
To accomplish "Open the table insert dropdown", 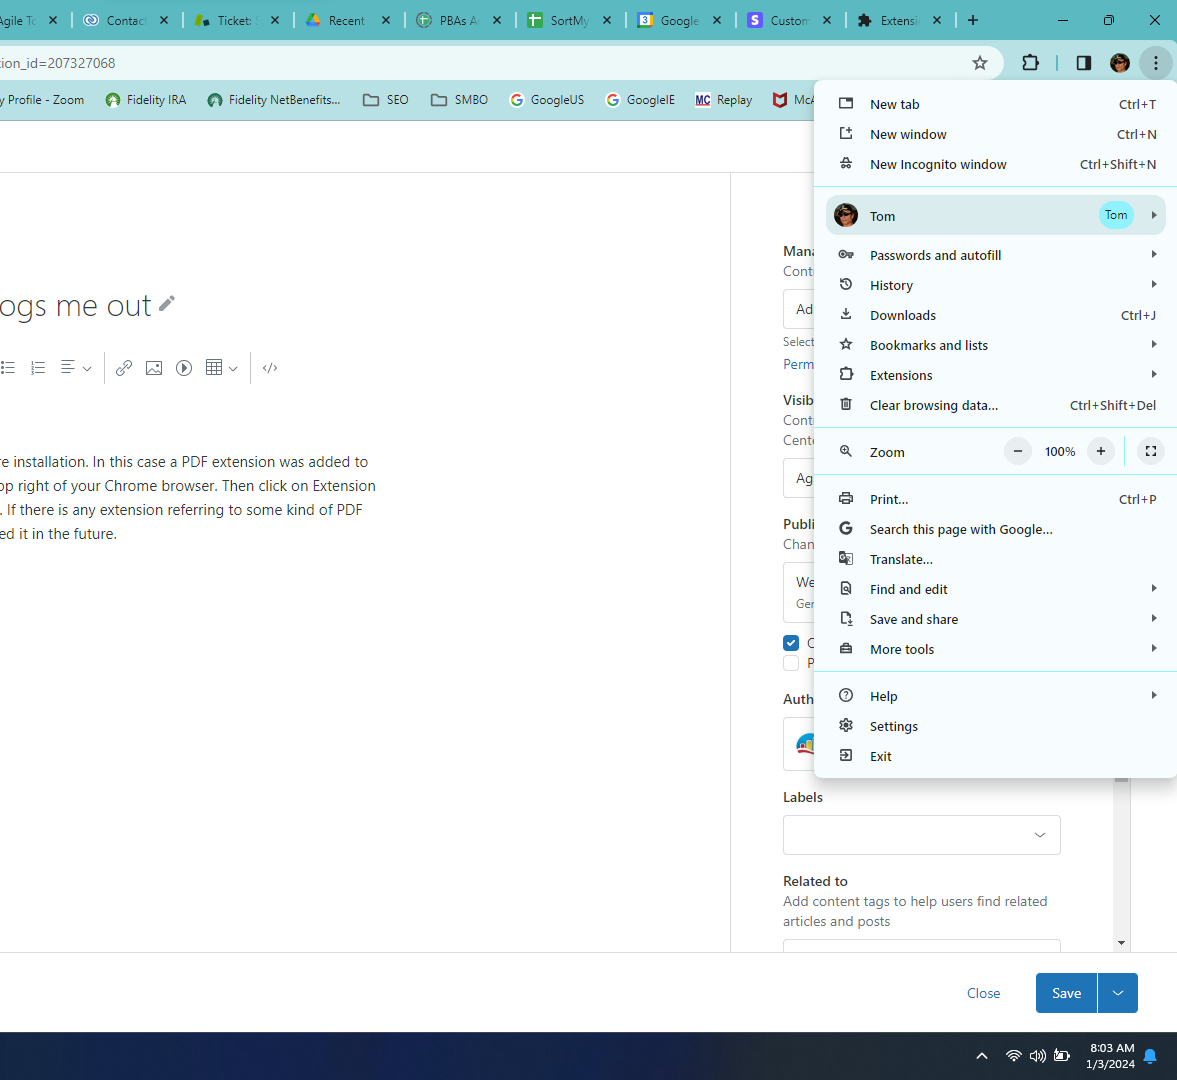I will 221,368.
